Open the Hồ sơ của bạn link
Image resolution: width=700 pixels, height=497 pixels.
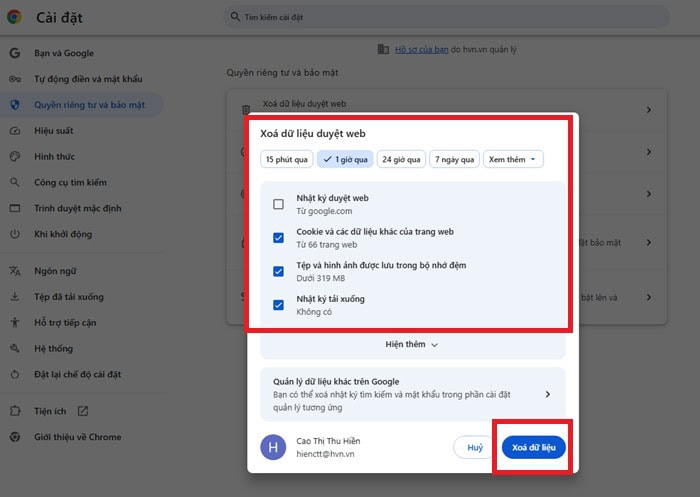(x=421, y=50)
